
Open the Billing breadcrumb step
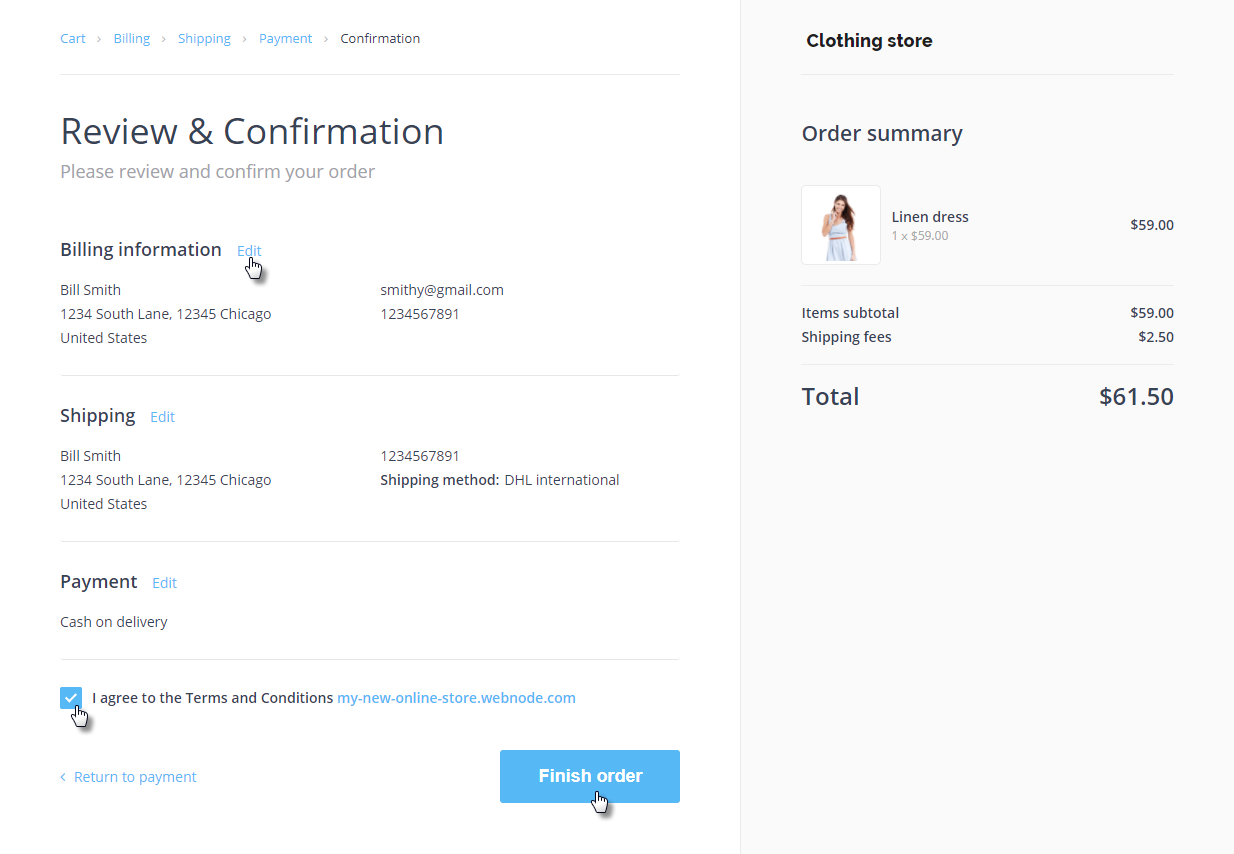click(131, 39)
